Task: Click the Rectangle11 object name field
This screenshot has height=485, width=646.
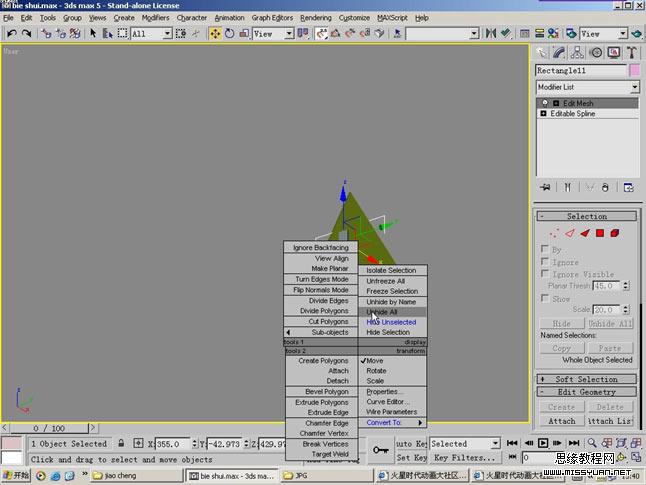Action: [581, 70]
